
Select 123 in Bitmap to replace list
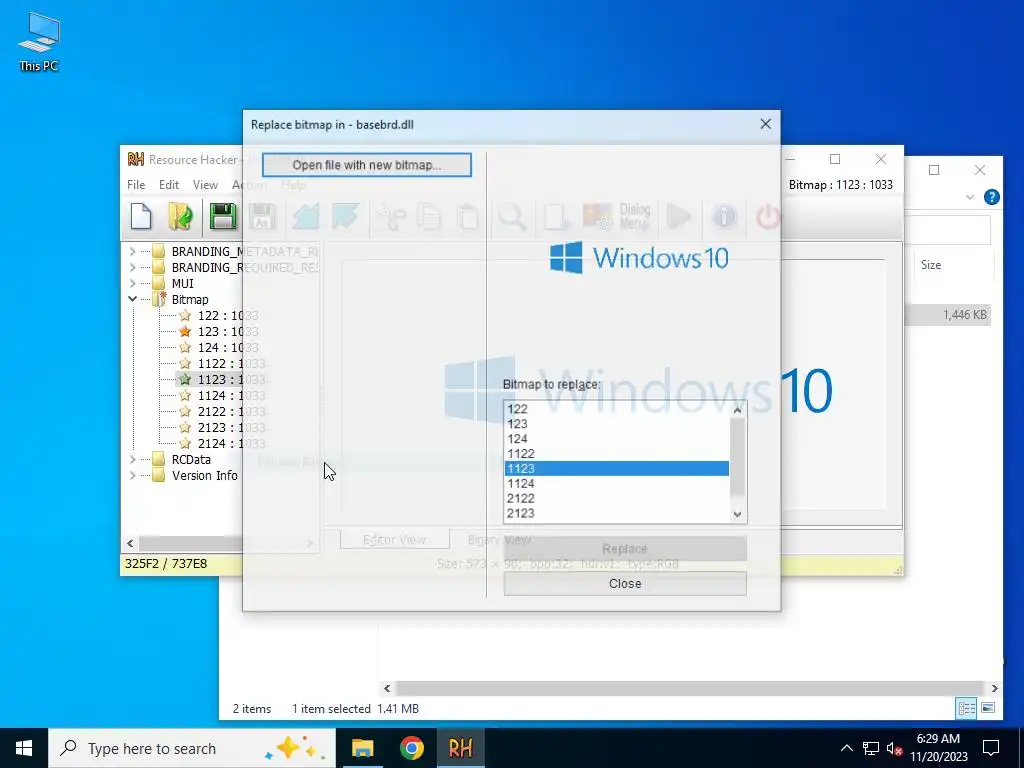pyautogui.click(x=616, y=424)
